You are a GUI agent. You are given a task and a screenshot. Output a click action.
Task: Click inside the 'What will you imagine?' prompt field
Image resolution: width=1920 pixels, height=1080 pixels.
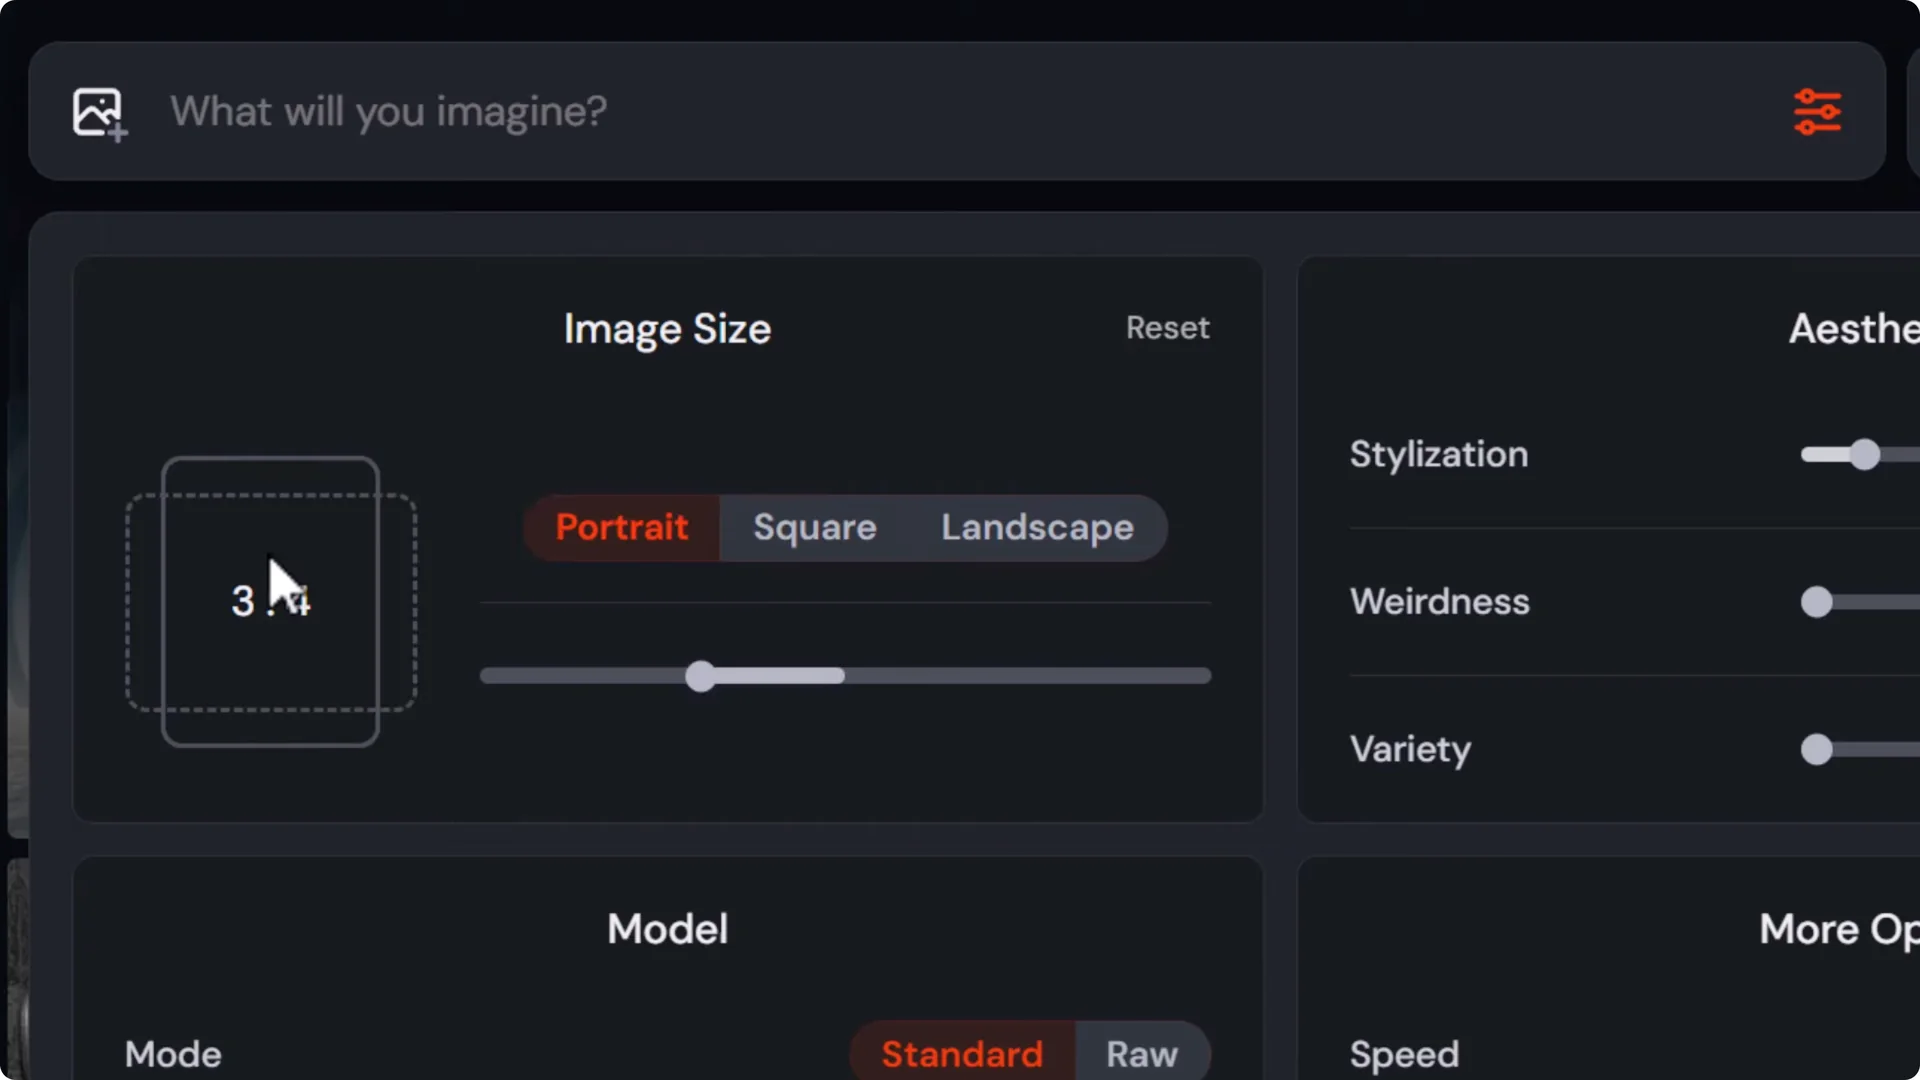pos(700,111)
